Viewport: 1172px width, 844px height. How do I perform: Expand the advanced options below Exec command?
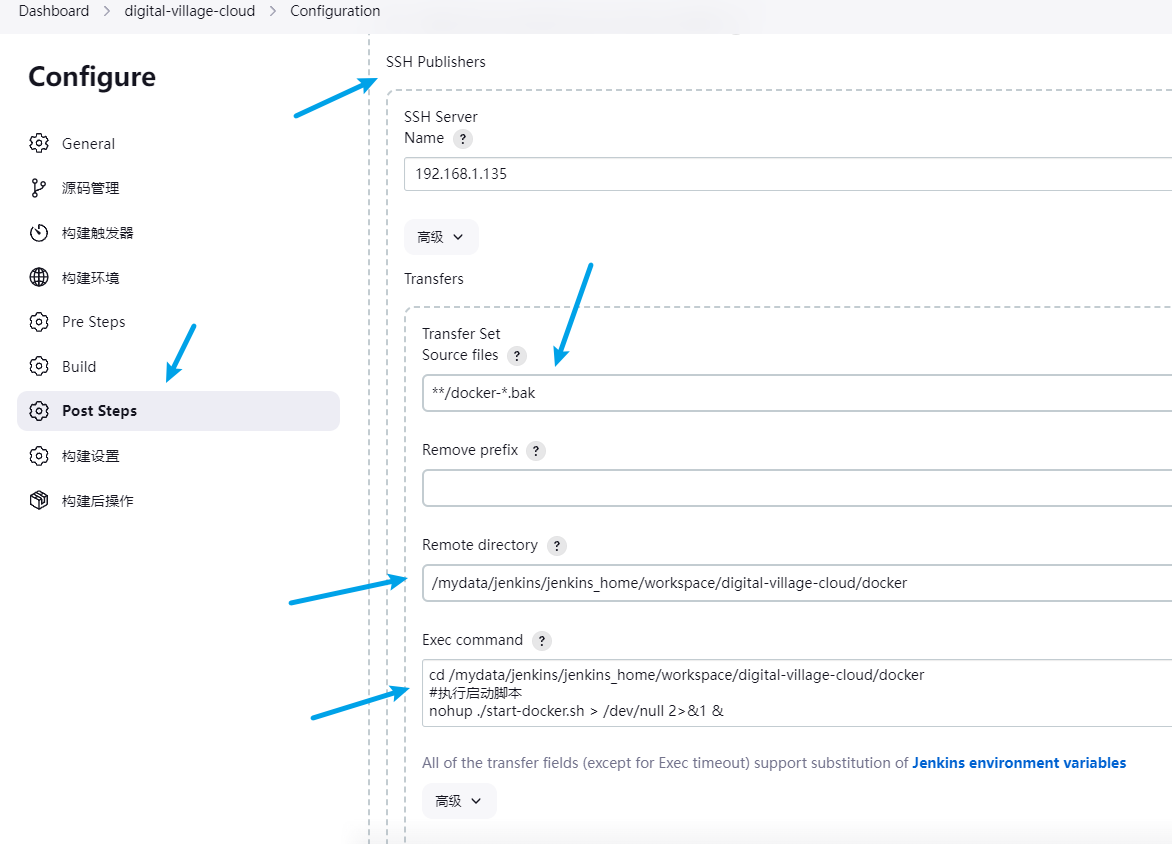pos(459,801)
